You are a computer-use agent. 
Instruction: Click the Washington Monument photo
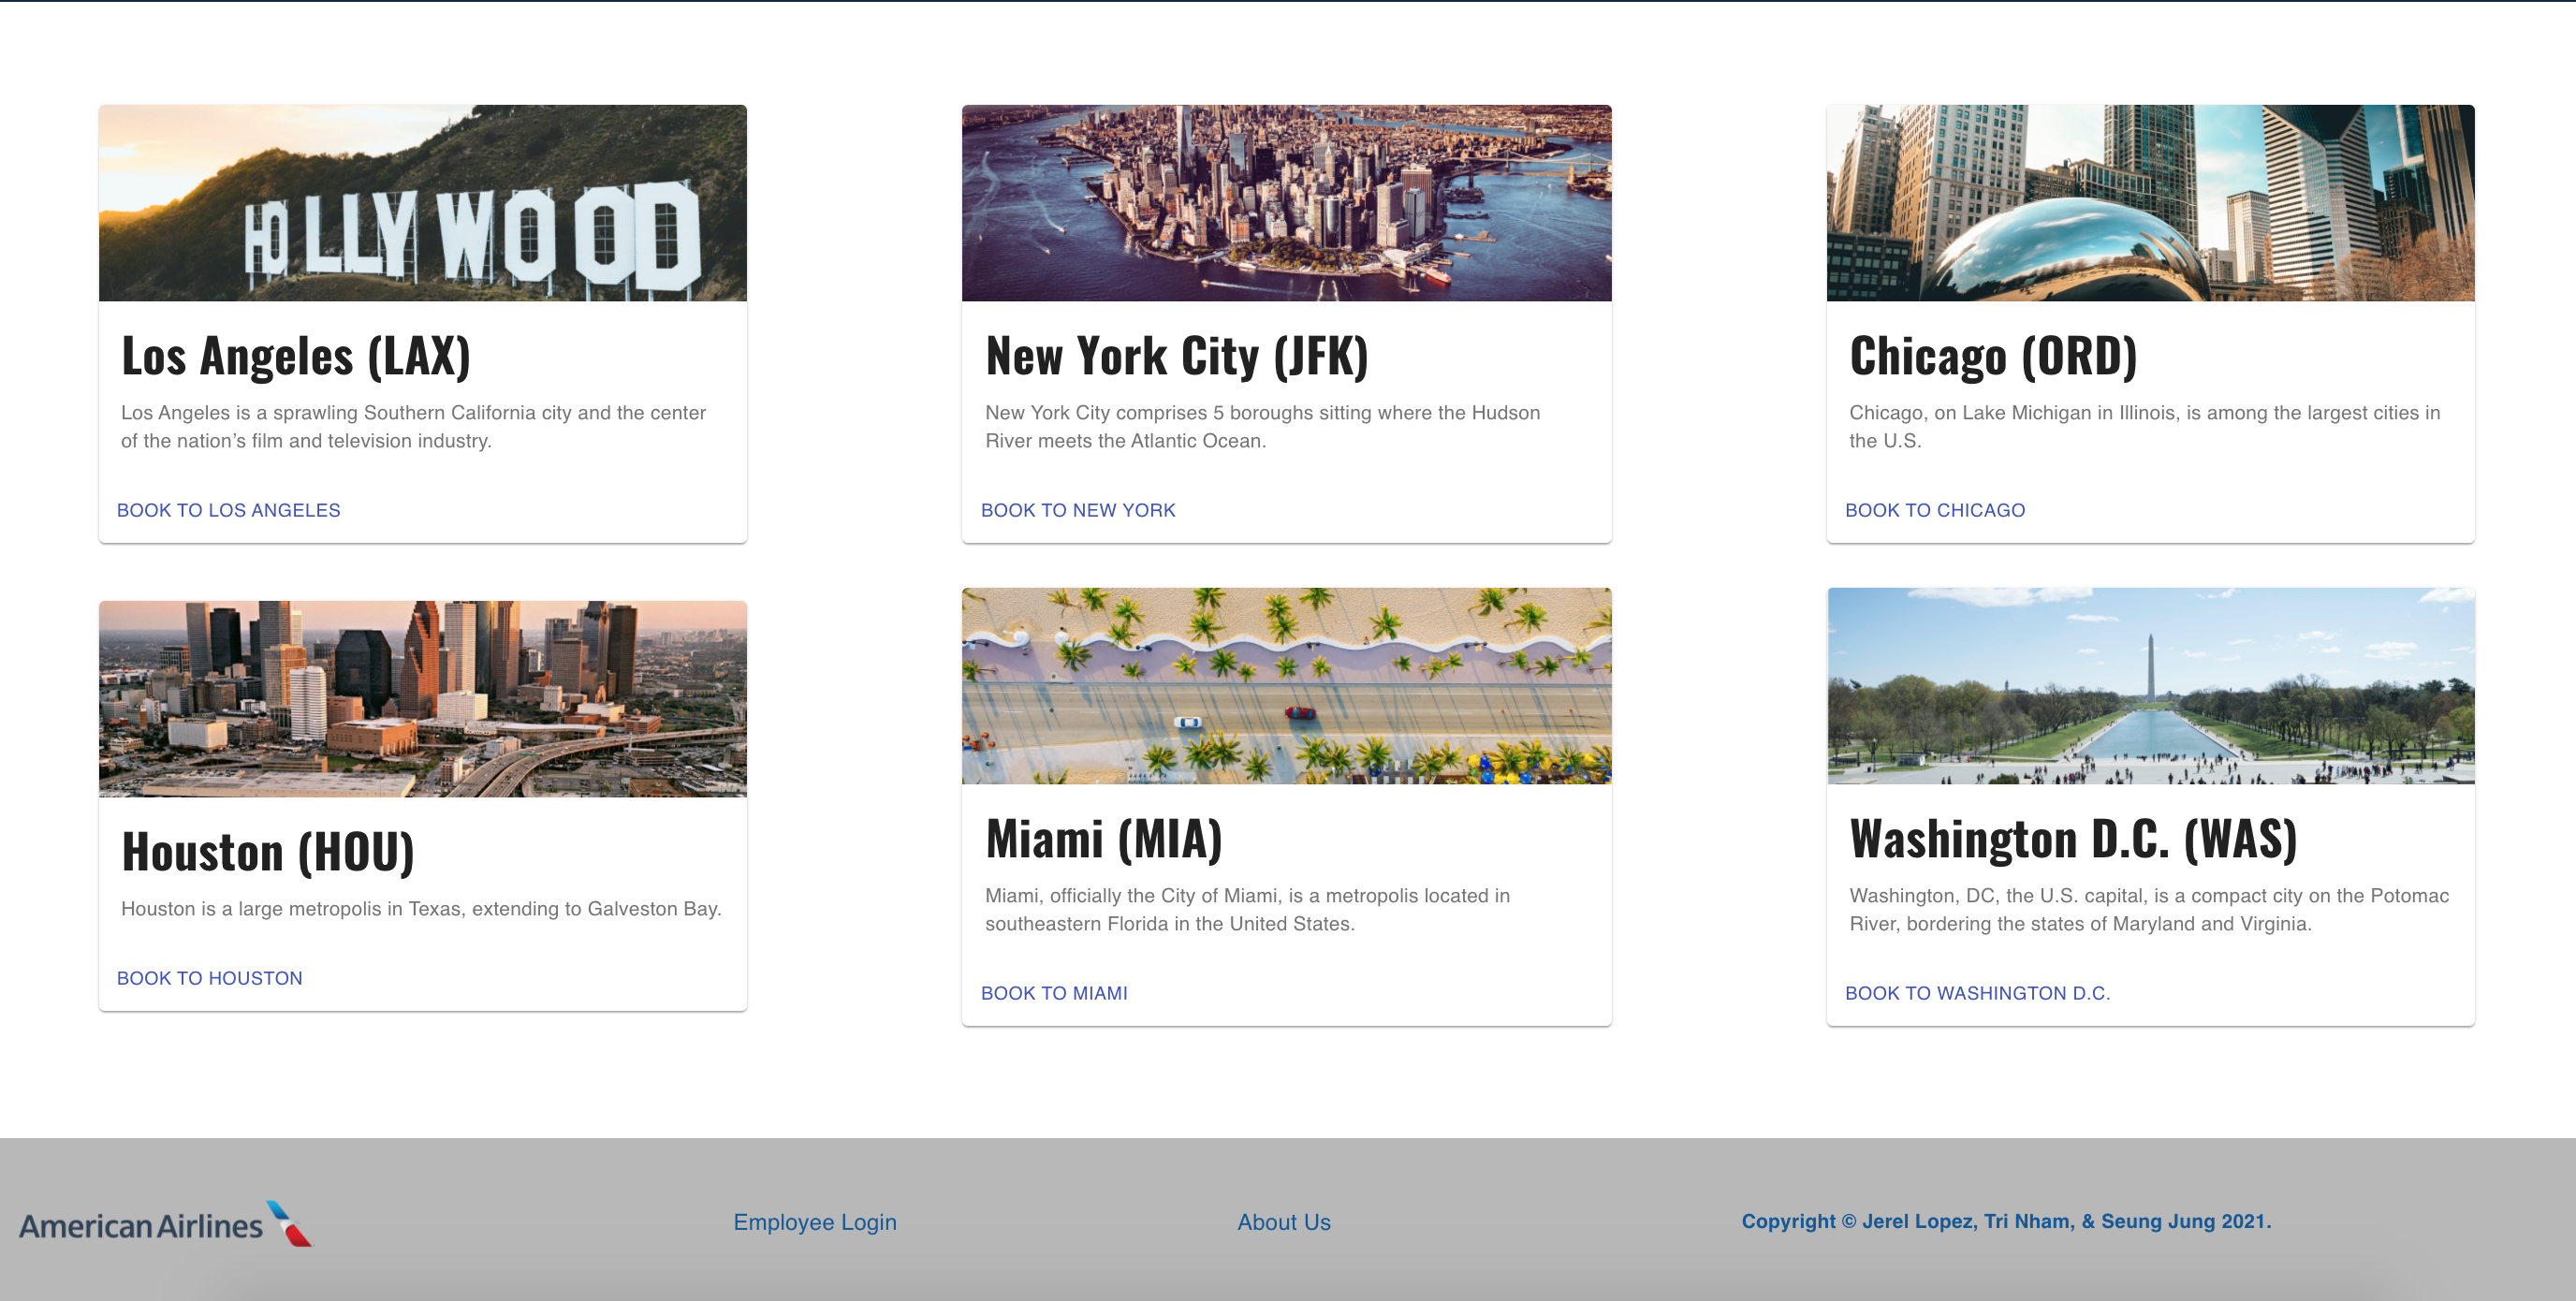(2150, 686)
